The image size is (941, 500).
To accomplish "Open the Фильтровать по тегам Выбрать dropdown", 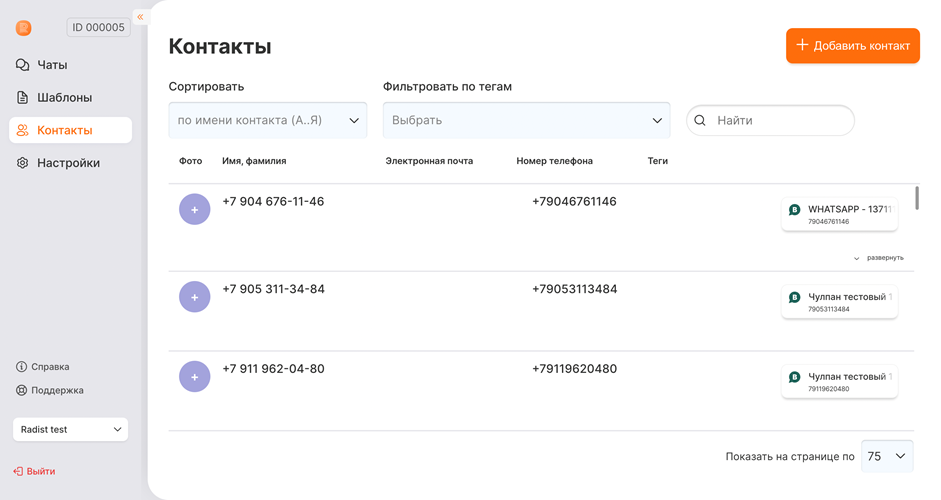I will 526,120.
